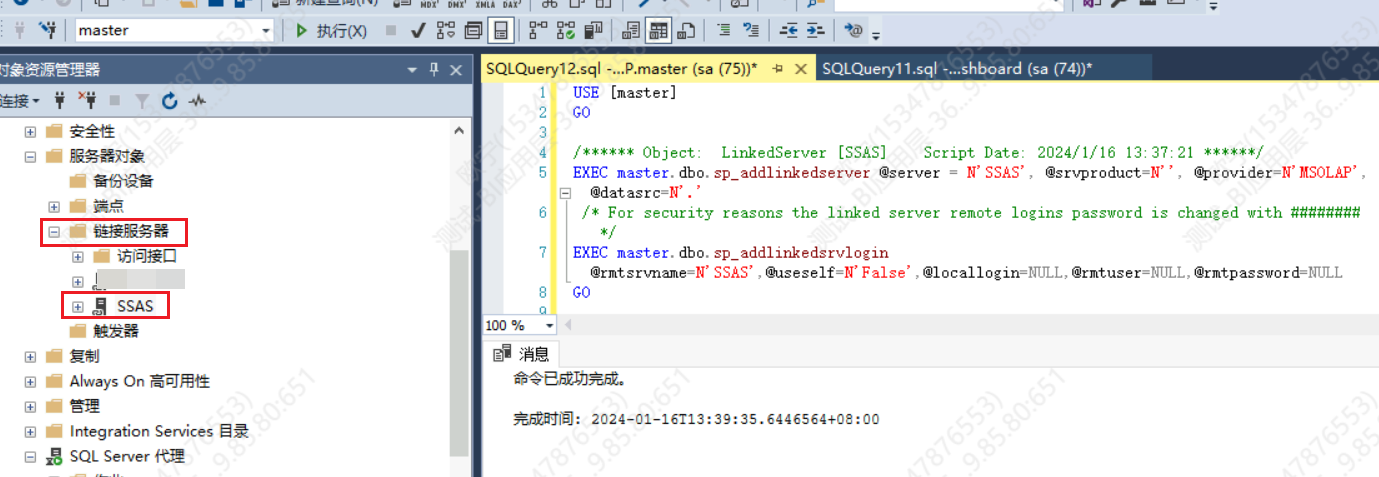Toggle the IntelliSense enabled icon
Image resolution: width=1379 pixels, height=477 pixels.
(x=502, y=30)
